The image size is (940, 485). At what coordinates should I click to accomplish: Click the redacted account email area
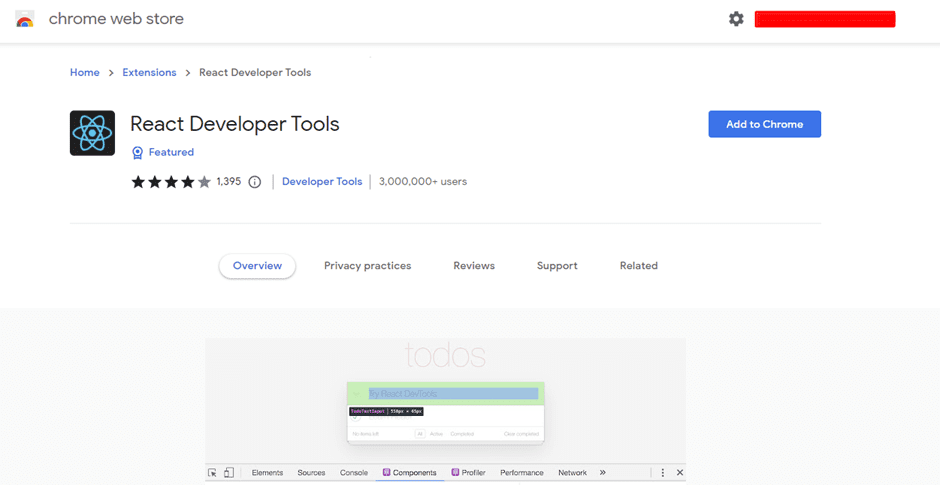pos(825,19)
